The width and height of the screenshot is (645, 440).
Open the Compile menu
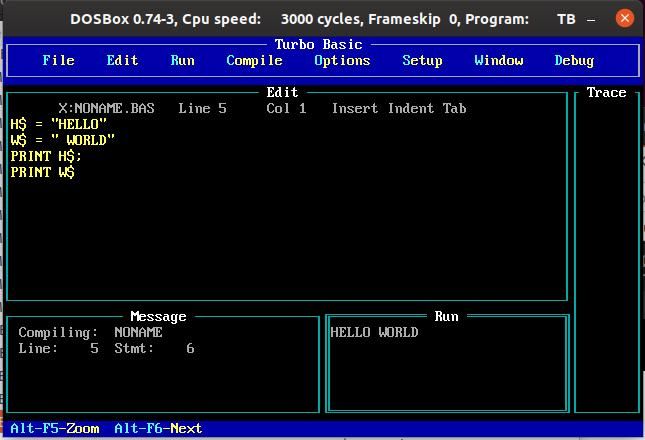254,61
